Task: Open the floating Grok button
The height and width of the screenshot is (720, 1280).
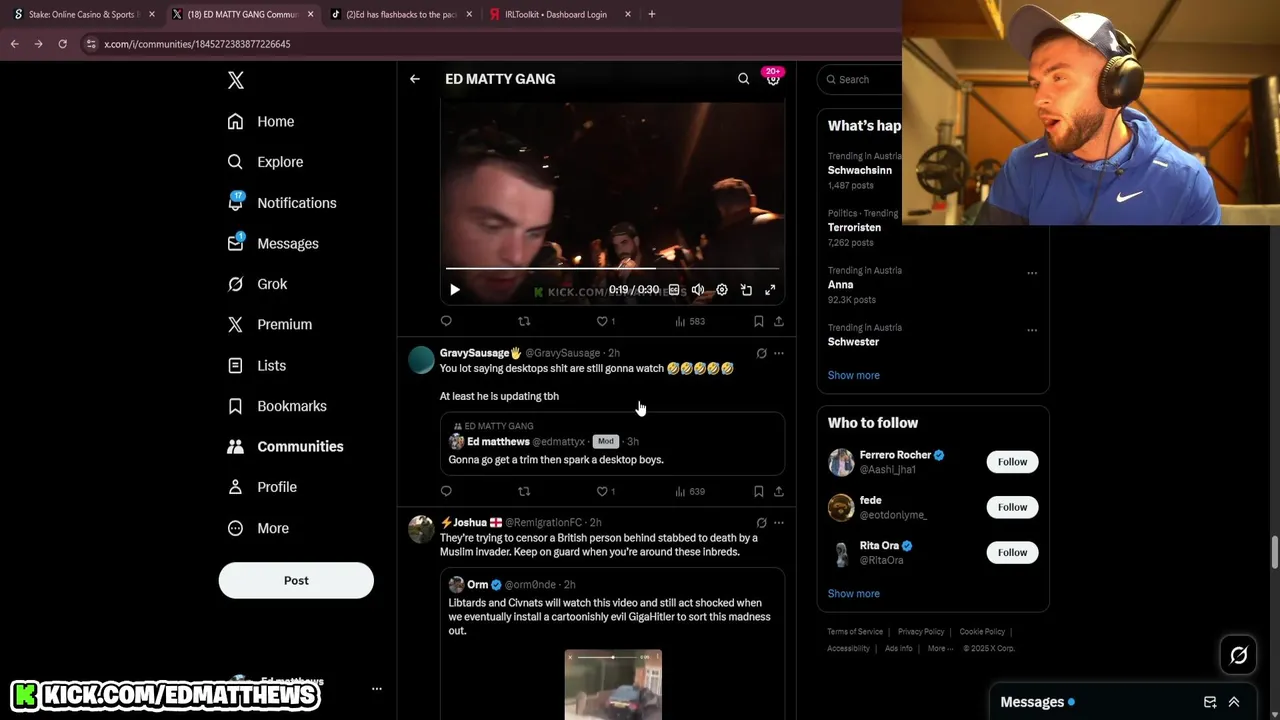Action: 1238,655
